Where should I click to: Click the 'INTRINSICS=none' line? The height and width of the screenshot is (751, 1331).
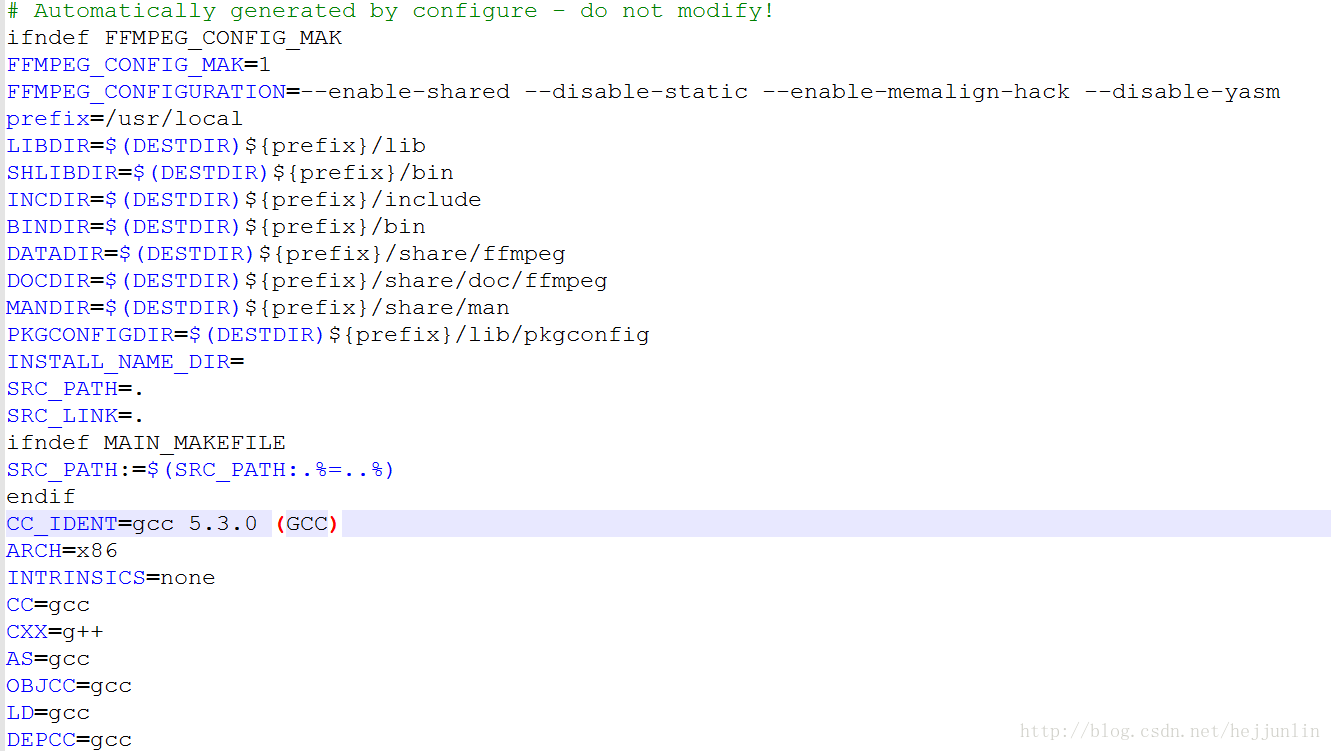tap(111, 578)
